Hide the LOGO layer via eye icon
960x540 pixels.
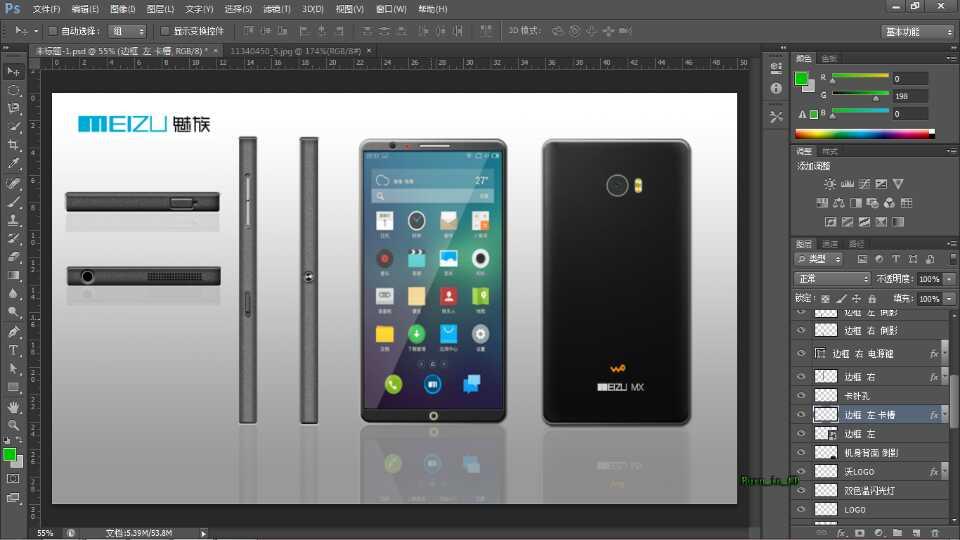tap(801, 509)
